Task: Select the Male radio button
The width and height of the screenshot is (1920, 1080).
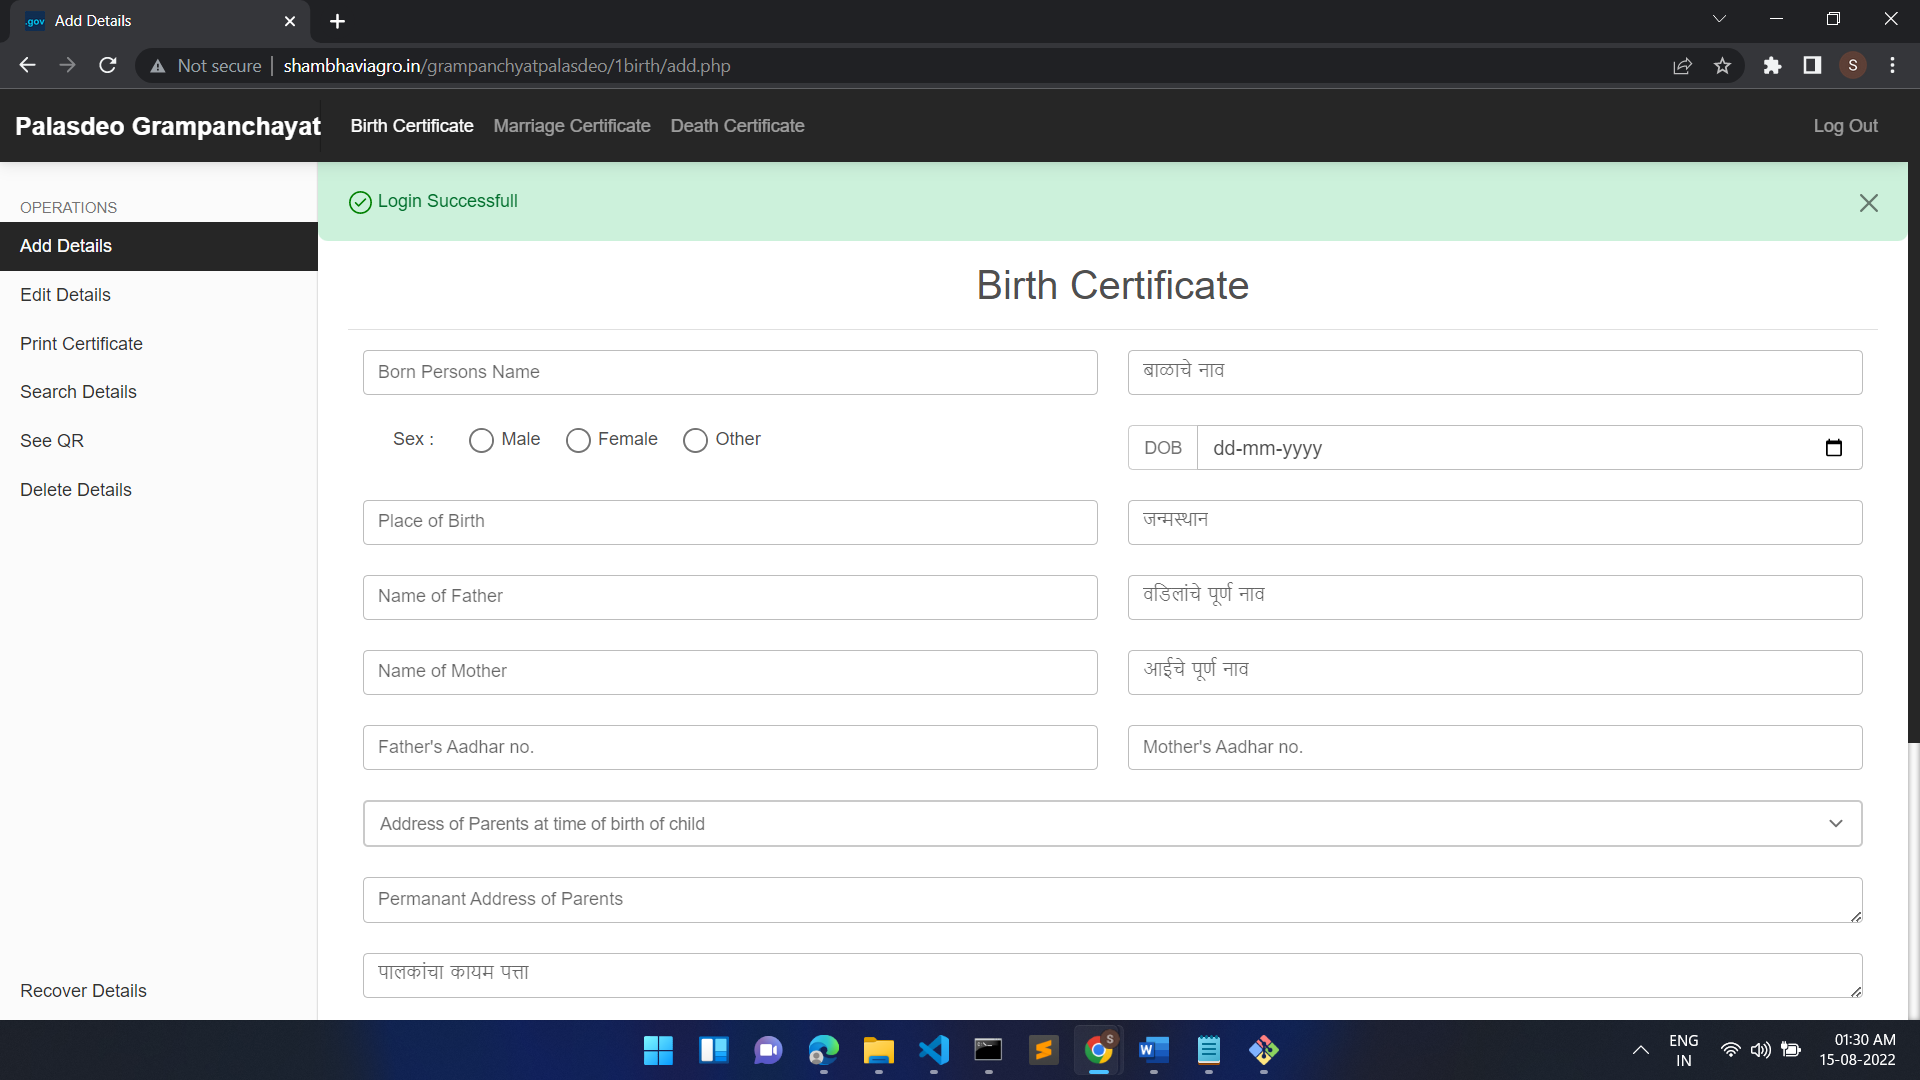Action: 481,440
